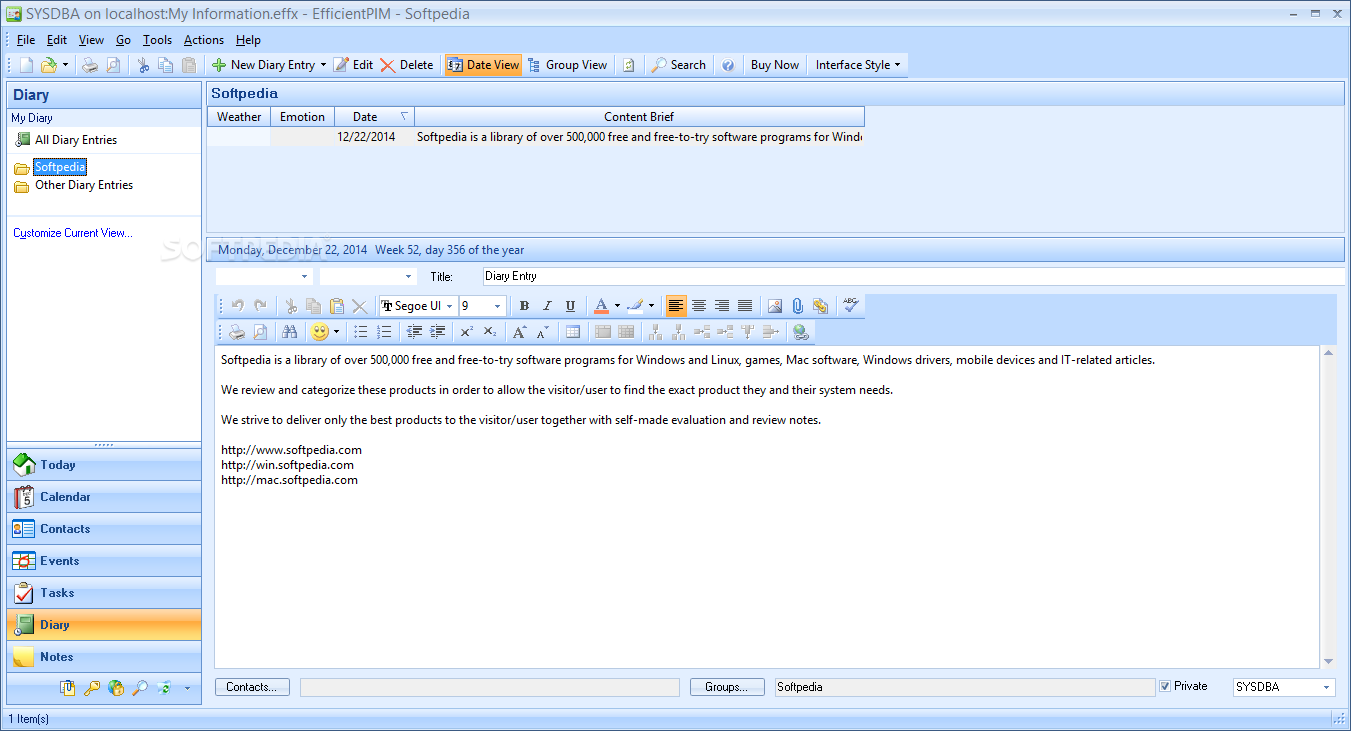Toggle bold formatting

click(x=524, y=306)
